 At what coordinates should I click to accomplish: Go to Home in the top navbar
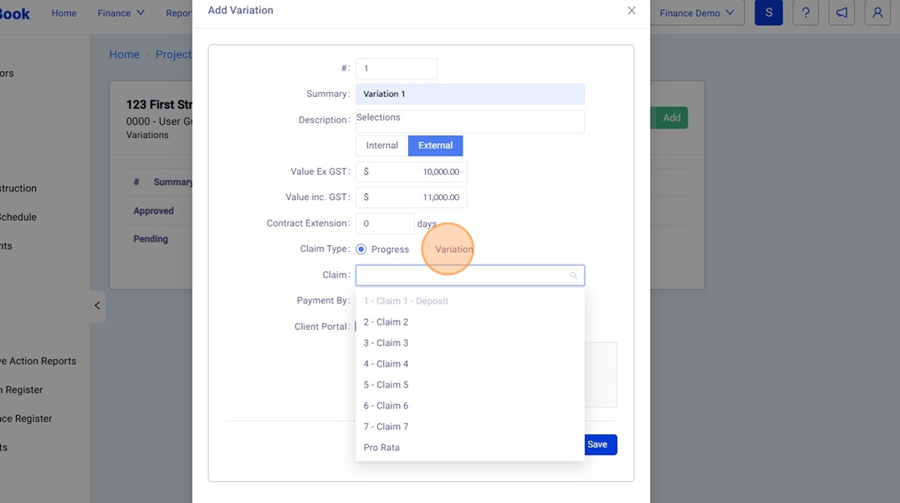pyautogui.click(x=64, y=13)
